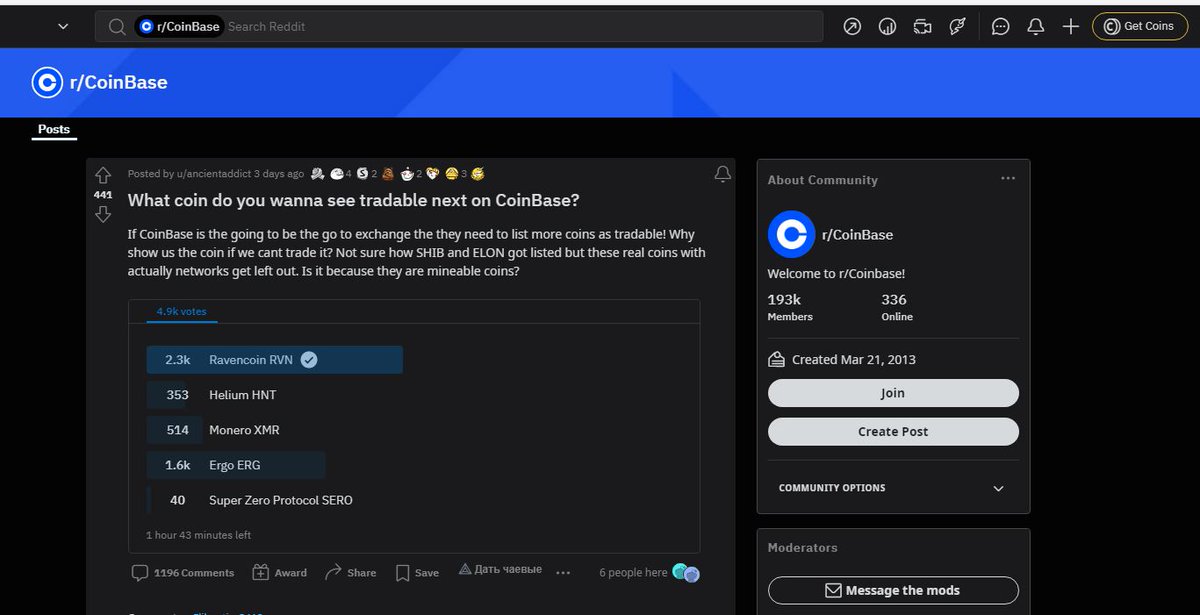Viewport: 1200px width, 615px height.
Task: Click the Ravencoin checkmark icon
Action: click(309, 360)
